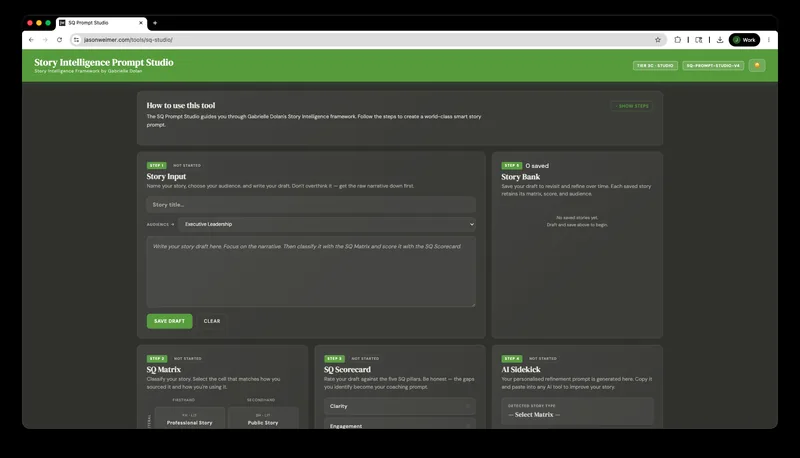Open the browser extensions puzzle icon
Viewport: 800px width, 458px height.
tap(678, 40)
